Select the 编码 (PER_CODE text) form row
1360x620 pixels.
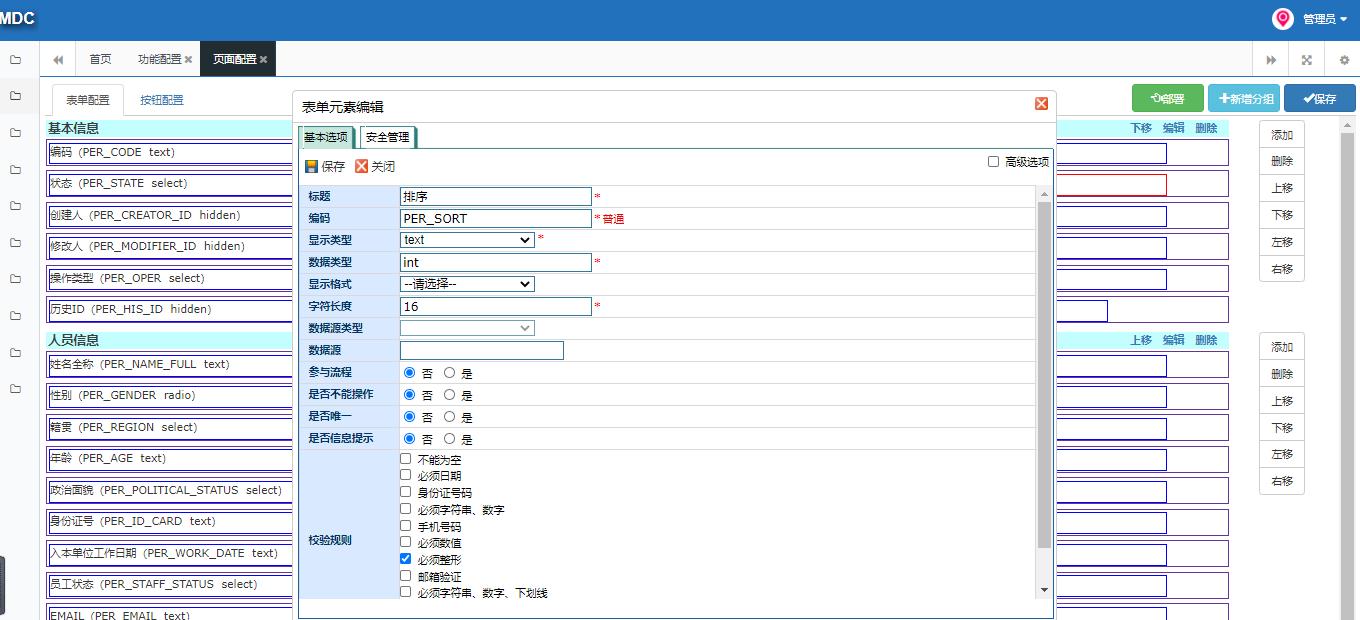(170, 153)
